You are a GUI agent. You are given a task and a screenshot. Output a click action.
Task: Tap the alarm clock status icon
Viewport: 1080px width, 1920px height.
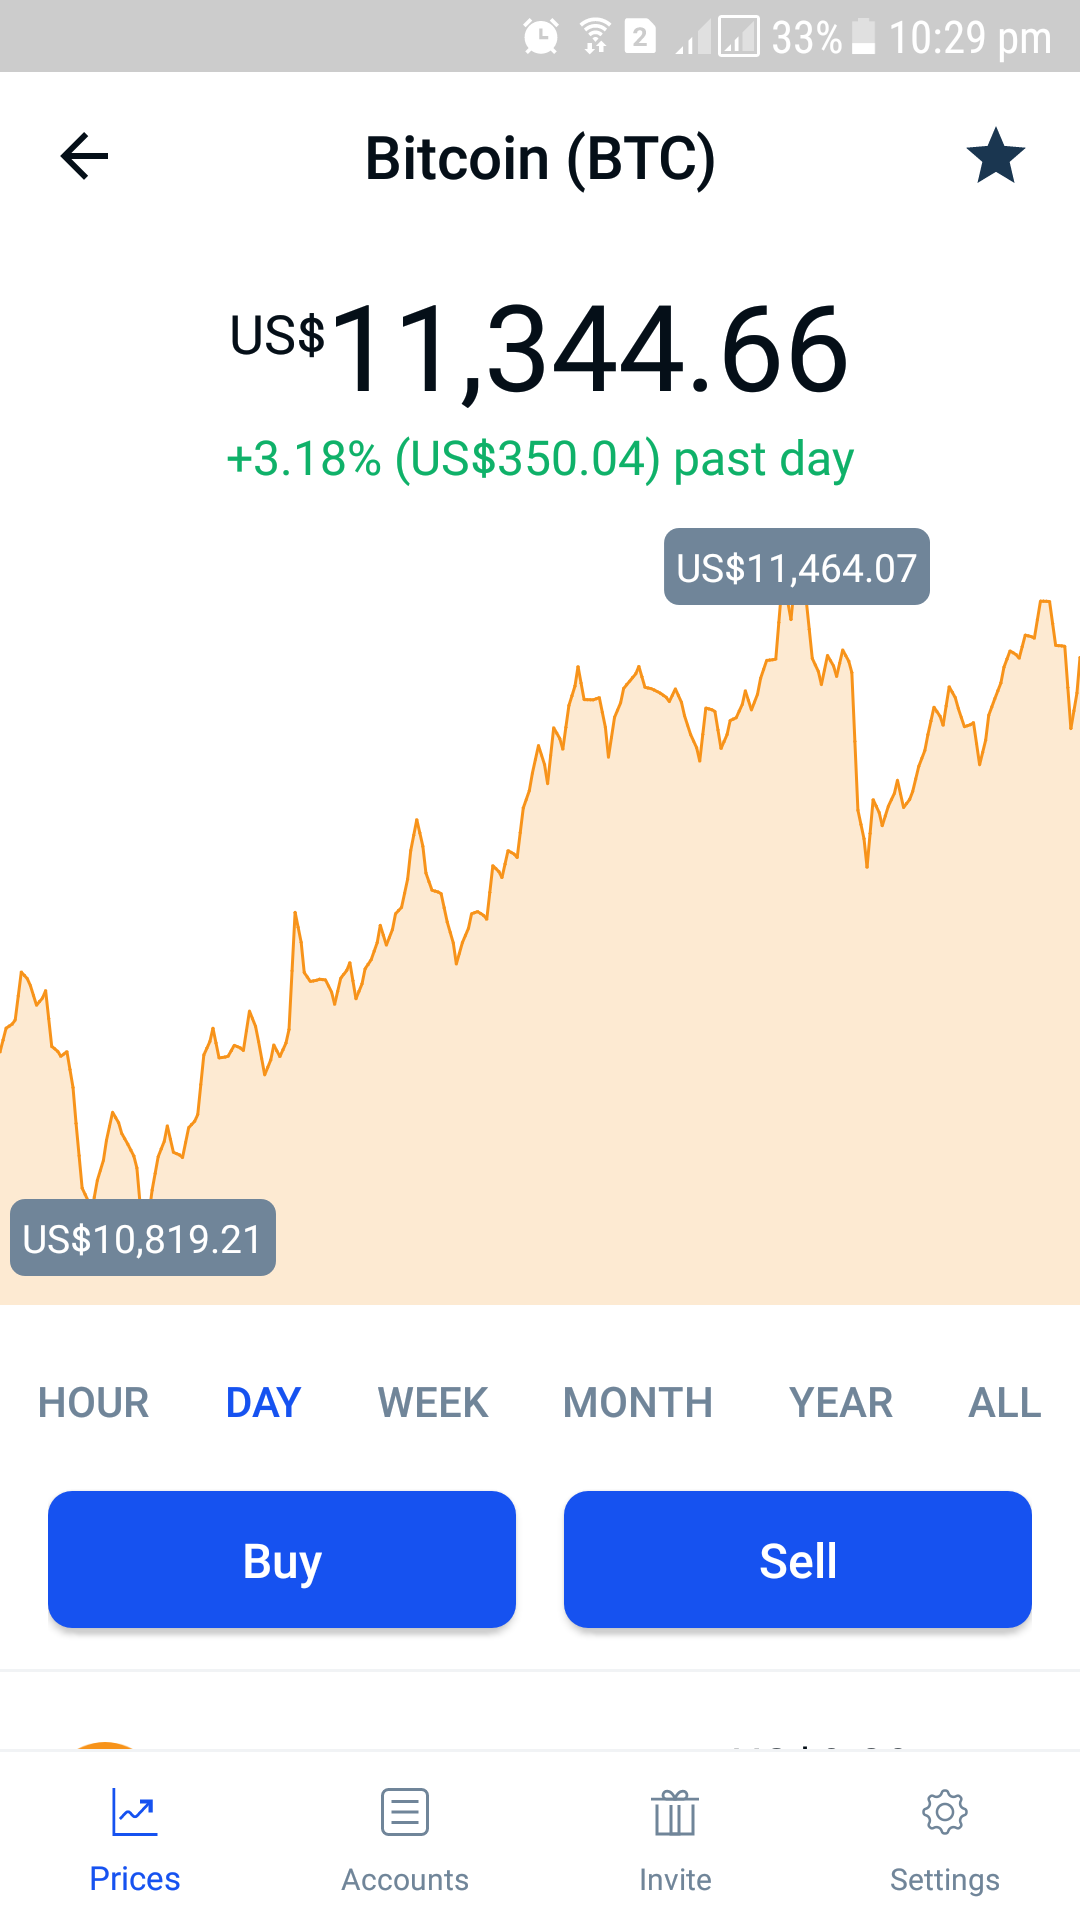click(x=541, y=37)
